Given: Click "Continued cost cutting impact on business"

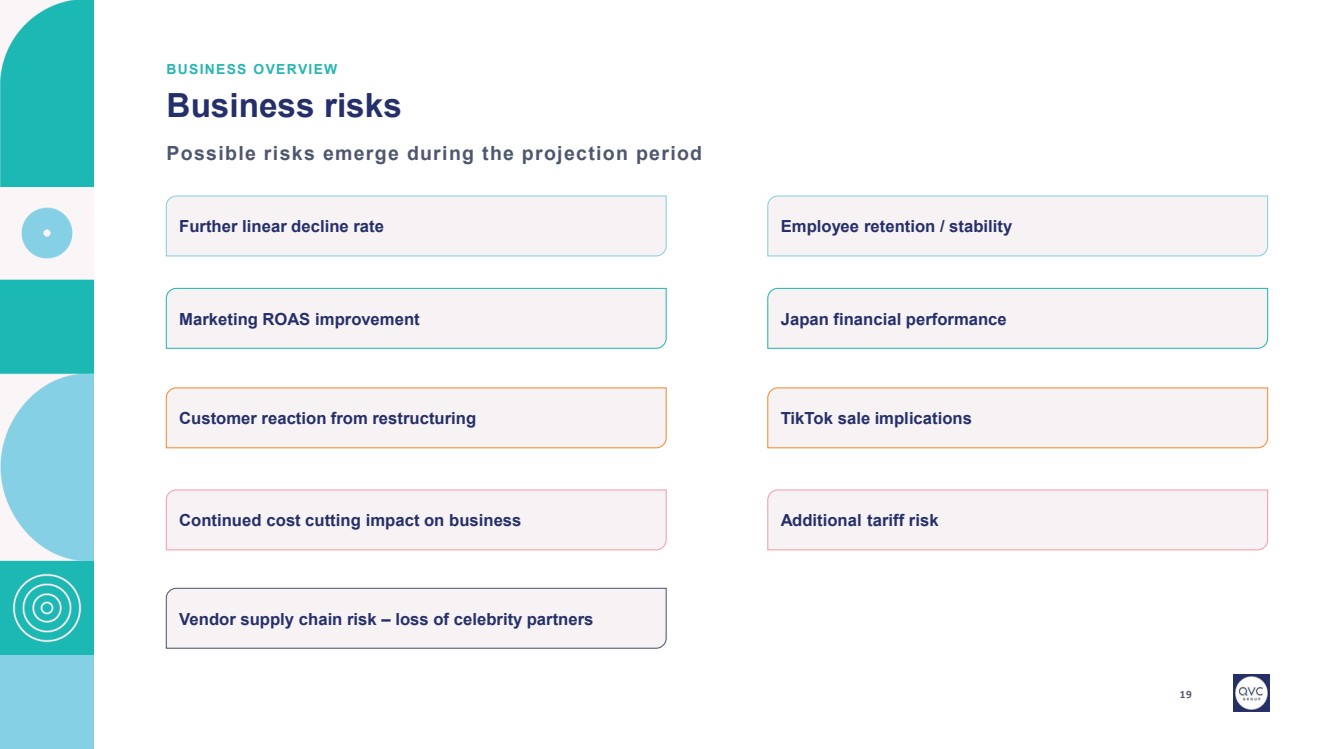Looking at the screenshot, I should [415, 520].
